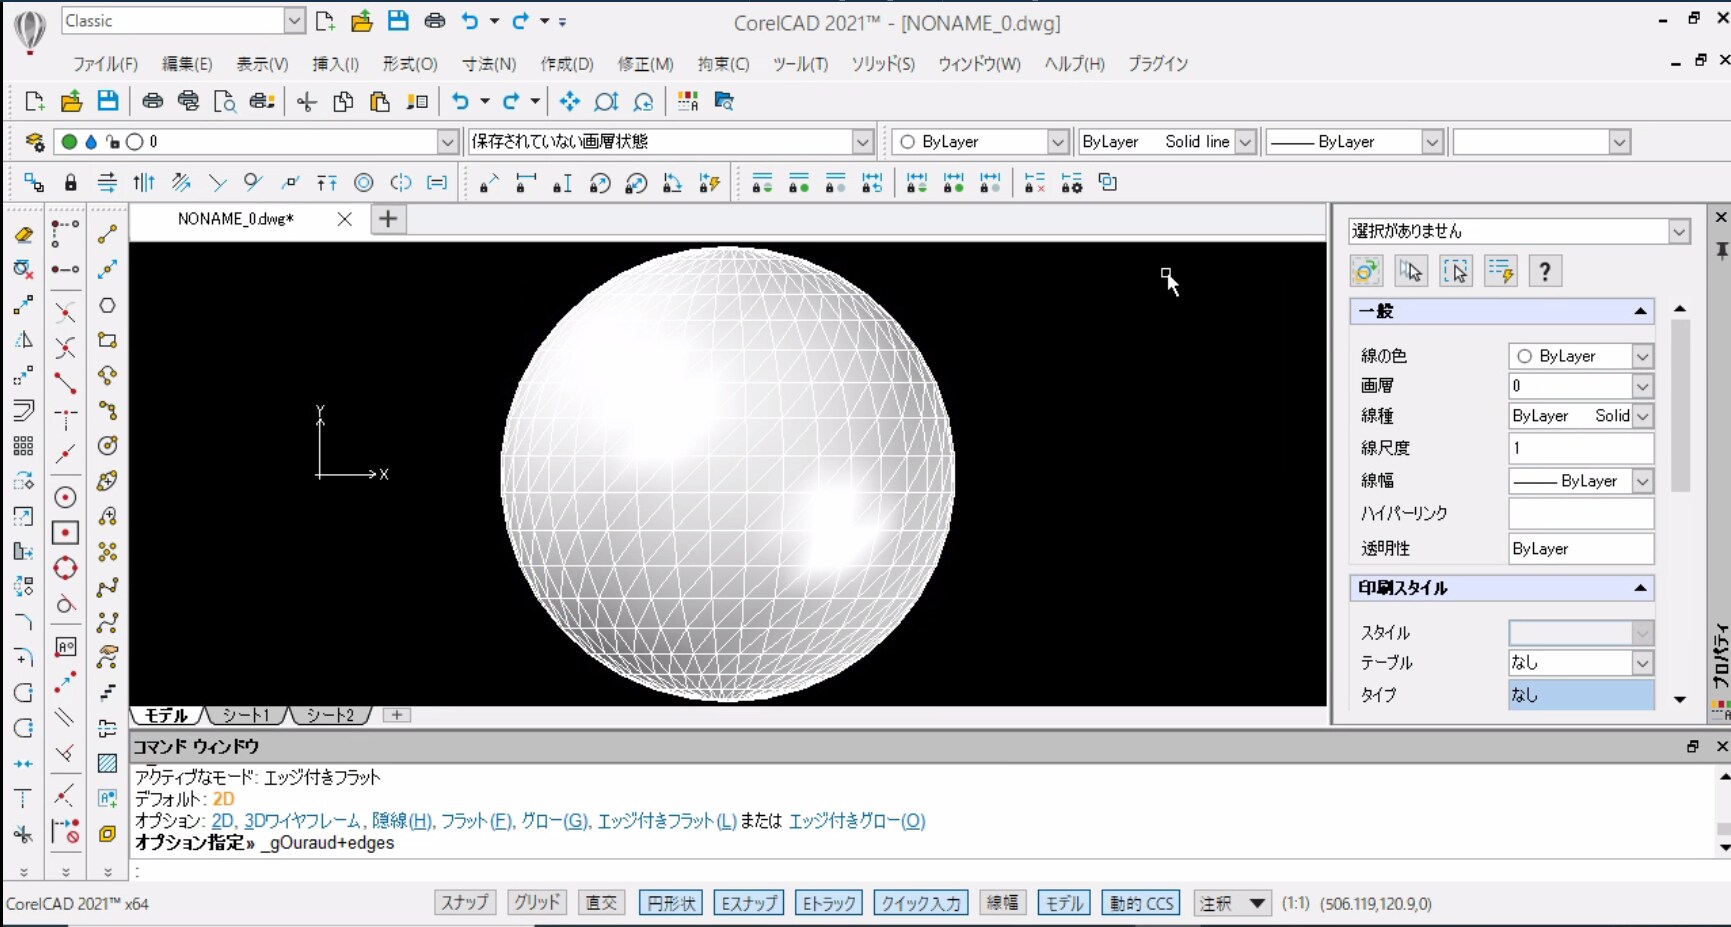Open the 注釈 scale button

(x=1233, y=903)
